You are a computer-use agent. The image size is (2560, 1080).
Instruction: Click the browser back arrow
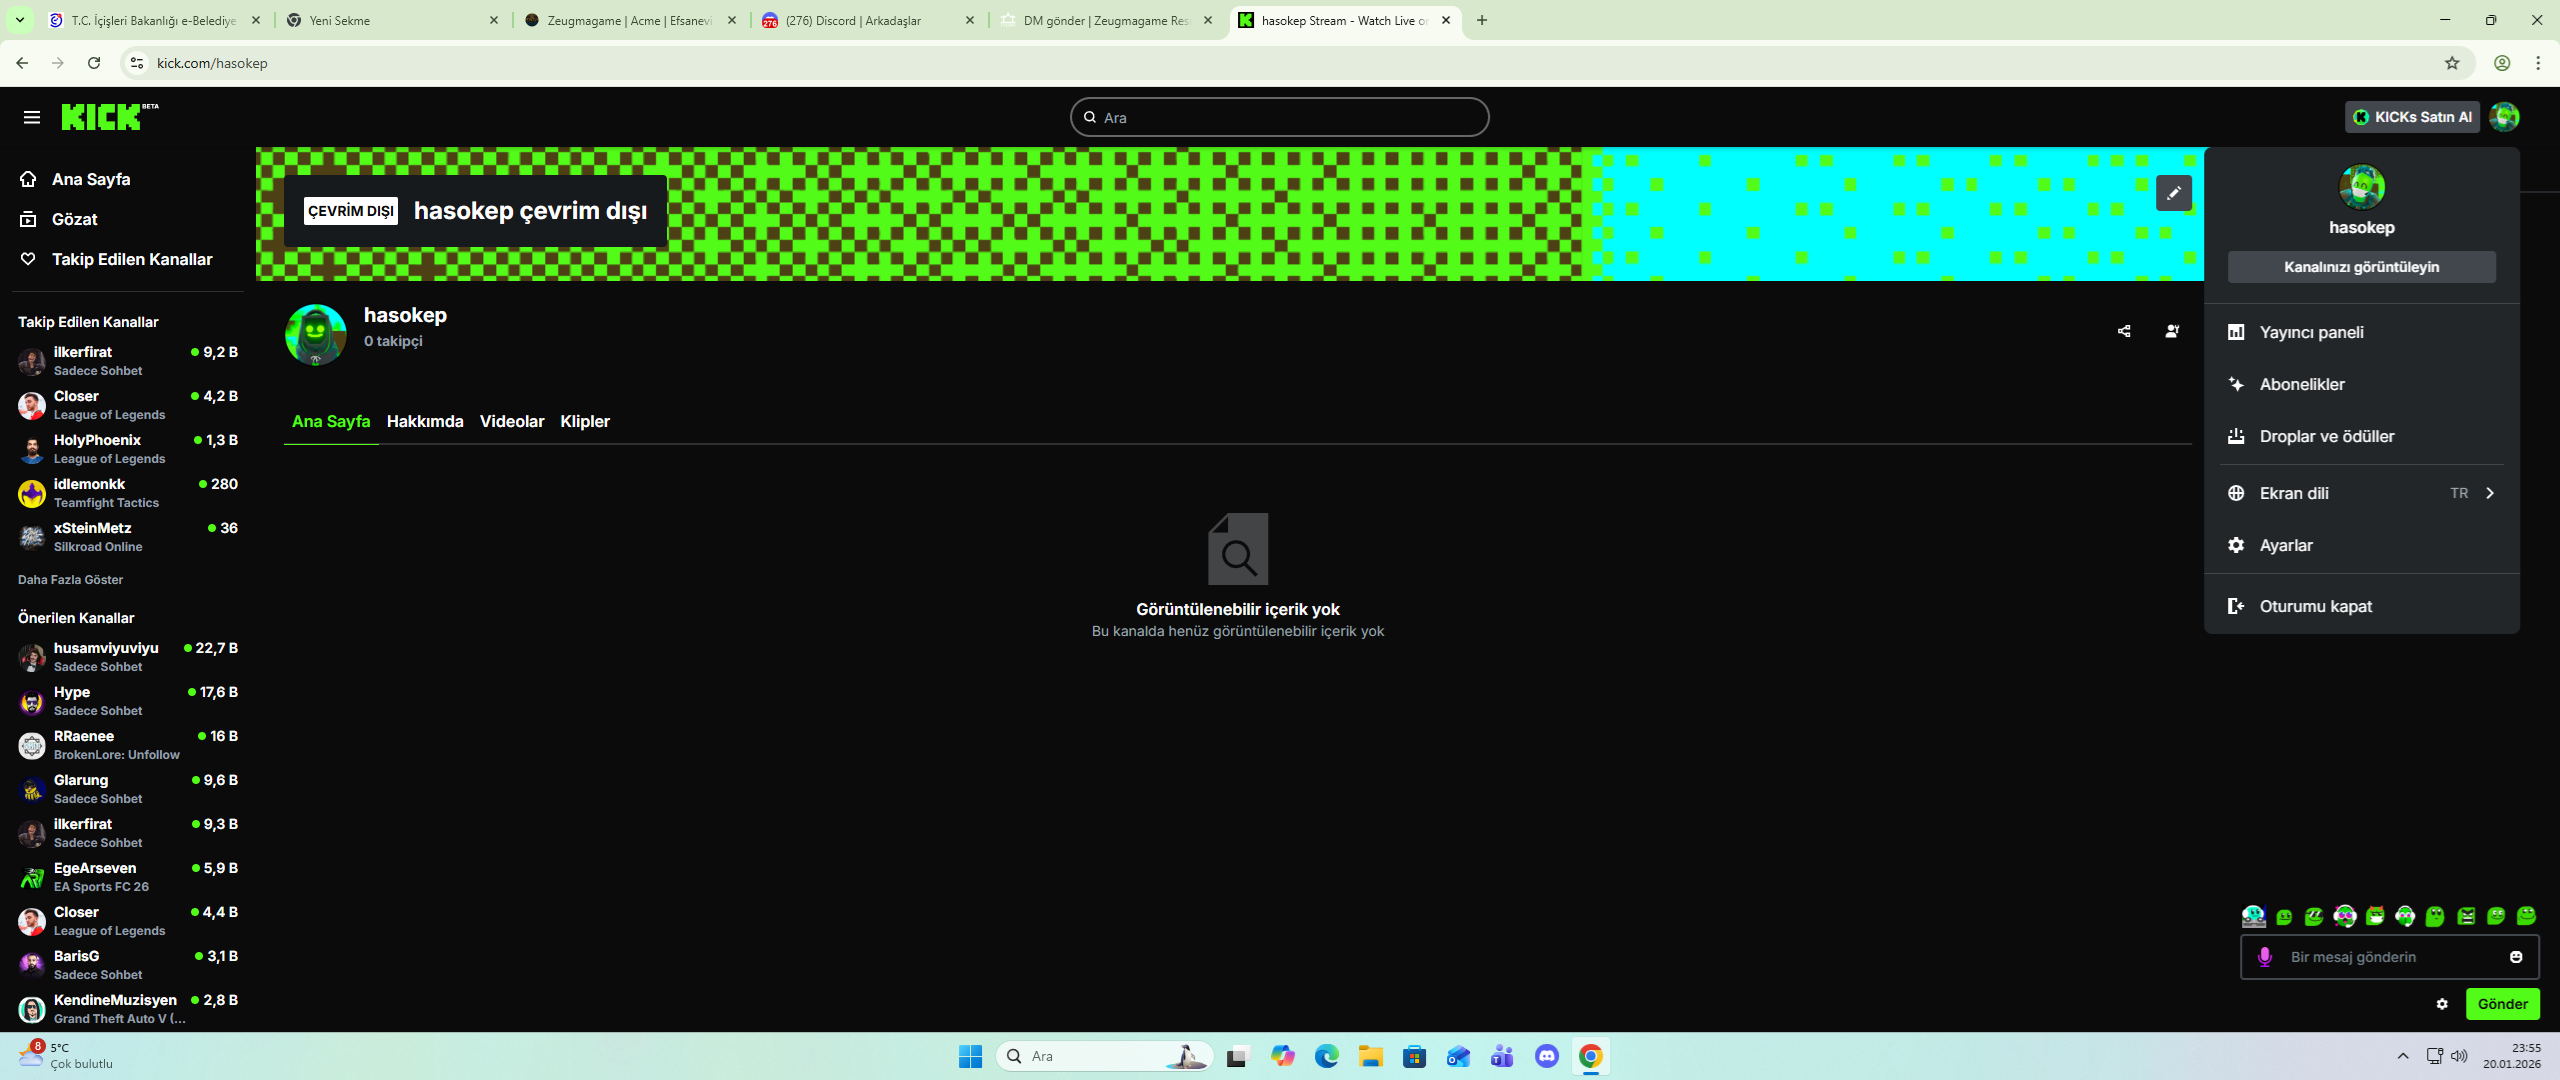tap(22, 63)
